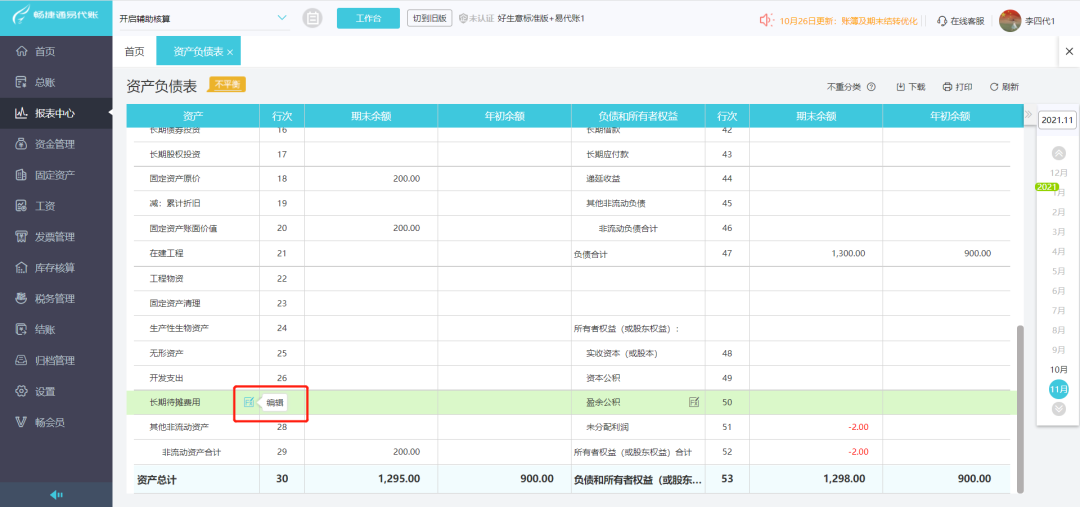Download the balance sheet

click(x=911, y=87)
